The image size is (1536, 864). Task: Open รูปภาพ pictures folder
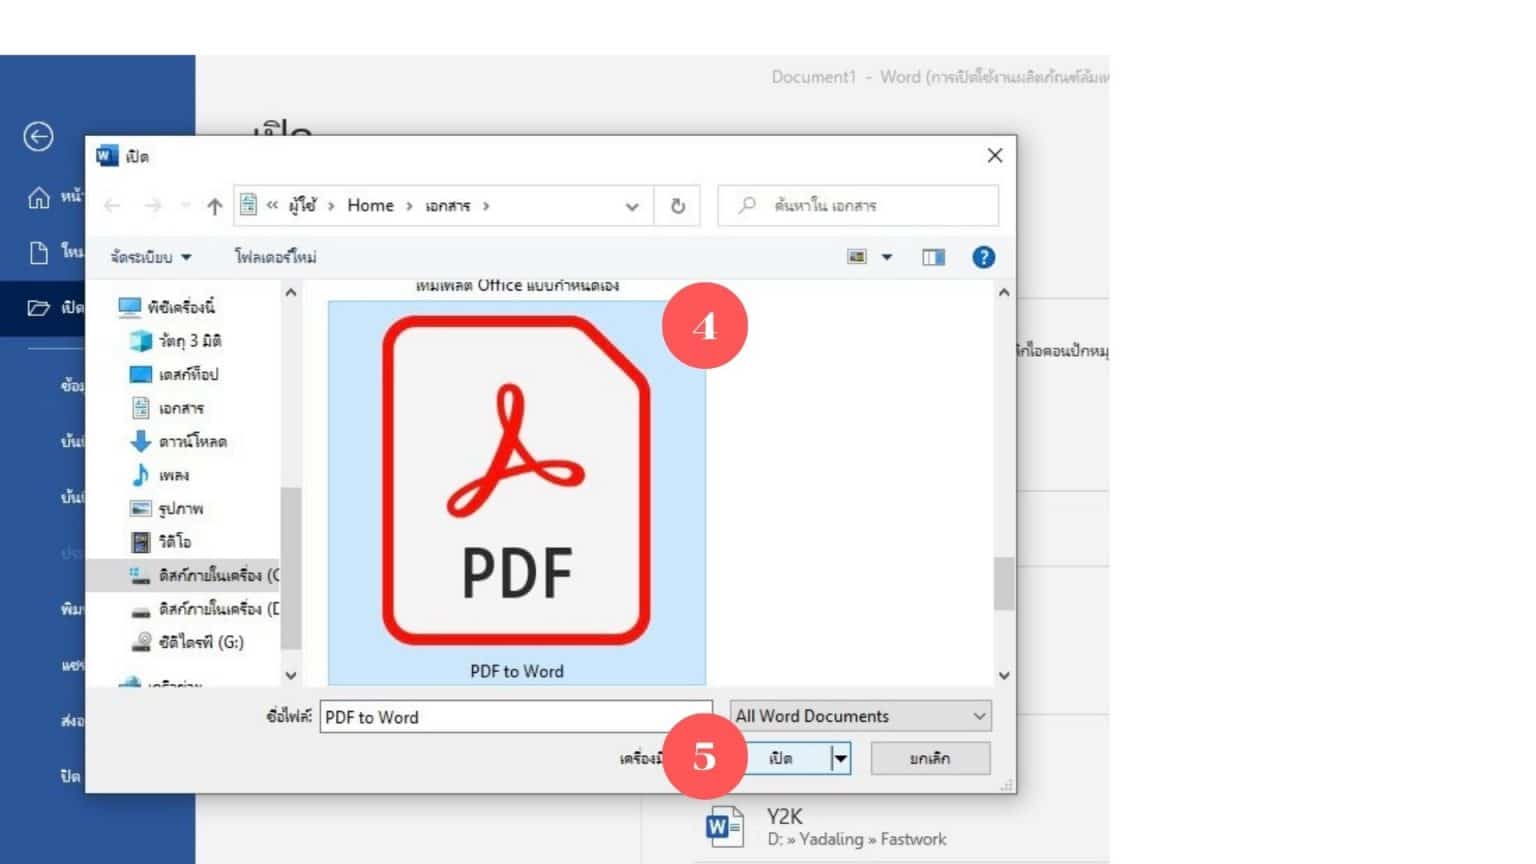pyautogui.click(x=166, y=508)
